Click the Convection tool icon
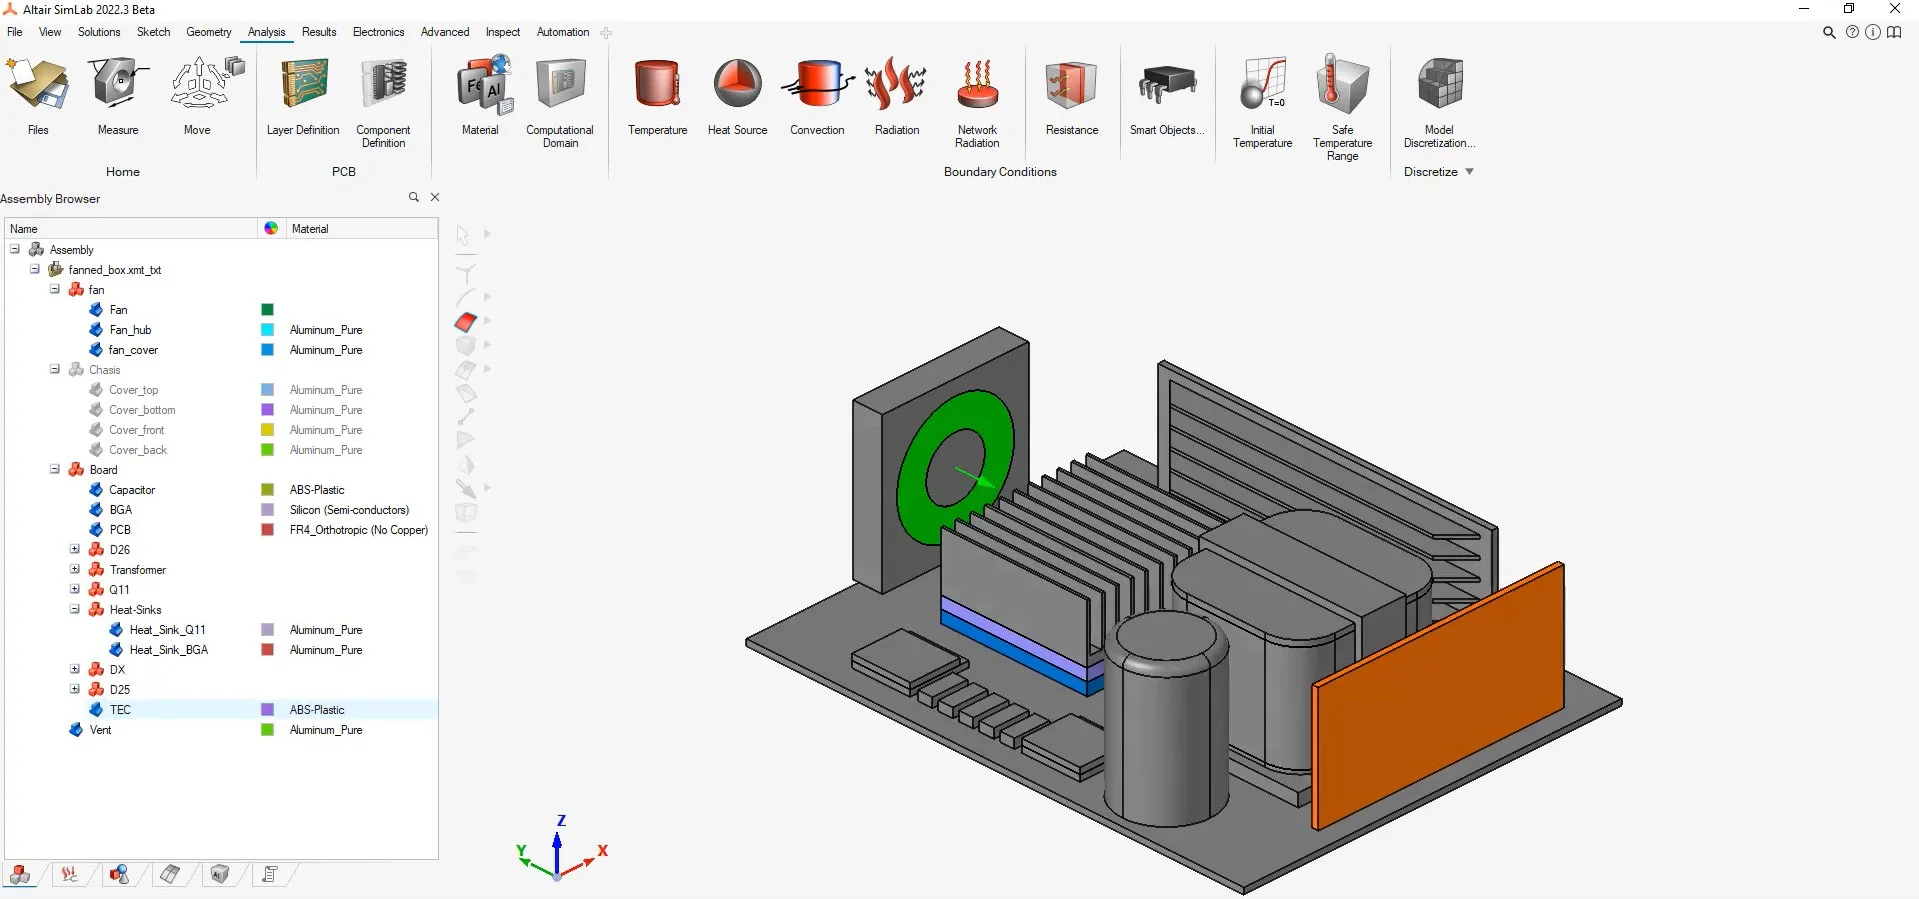 [817, 85]
